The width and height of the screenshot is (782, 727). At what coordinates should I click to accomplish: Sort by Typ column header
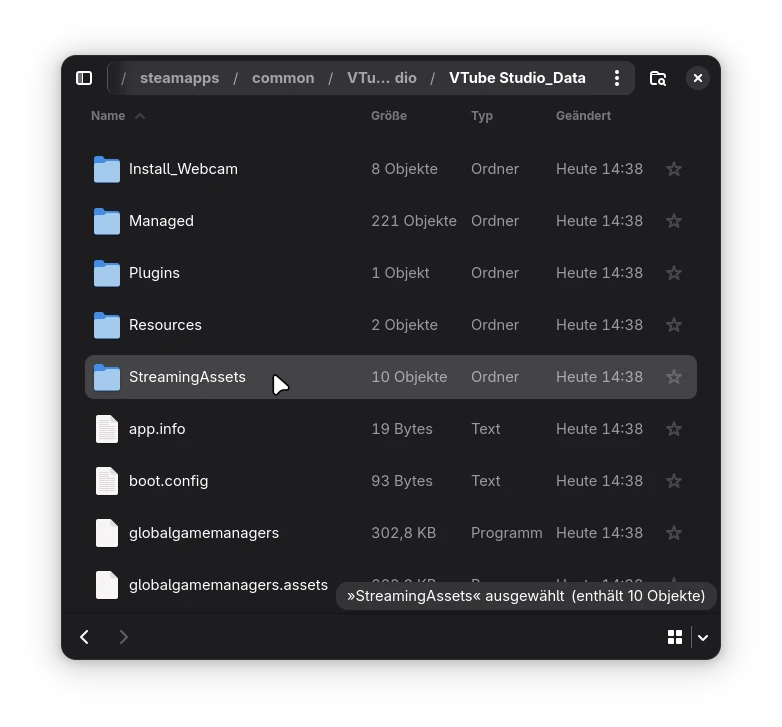pyautogui.click(x=482, y=116)
